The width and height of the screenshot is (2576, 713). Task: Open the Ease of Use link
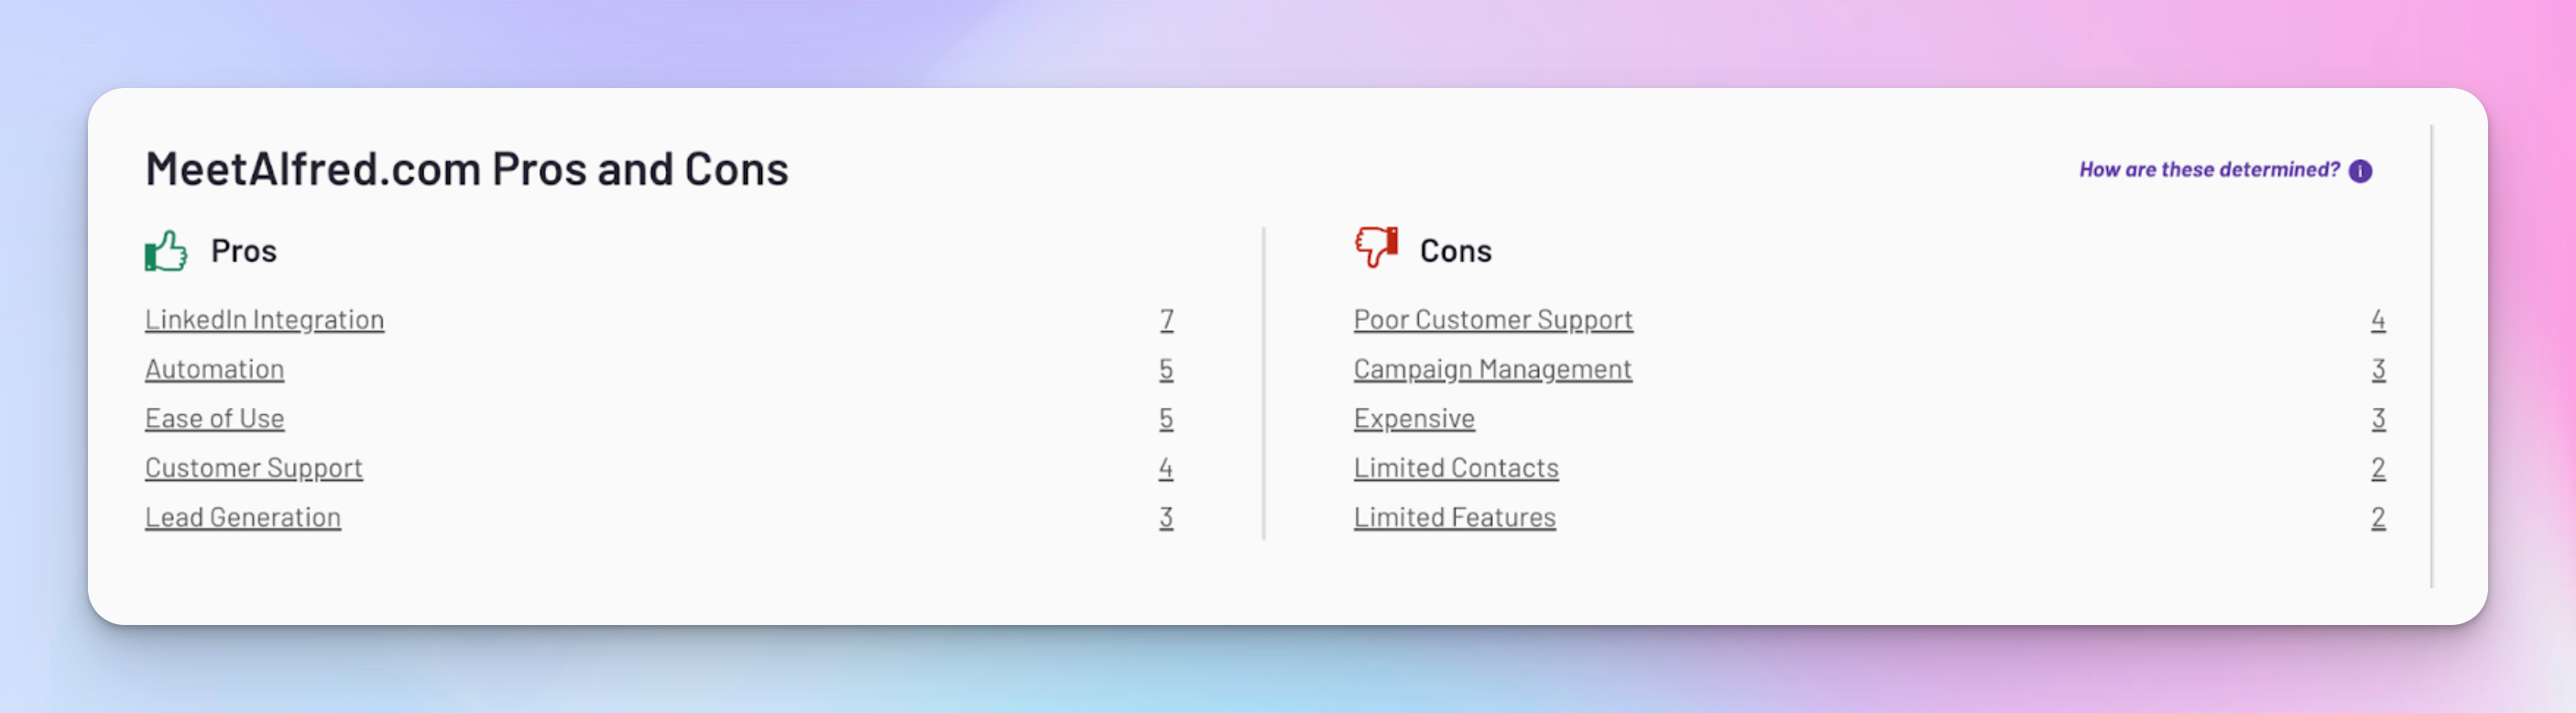214,419
